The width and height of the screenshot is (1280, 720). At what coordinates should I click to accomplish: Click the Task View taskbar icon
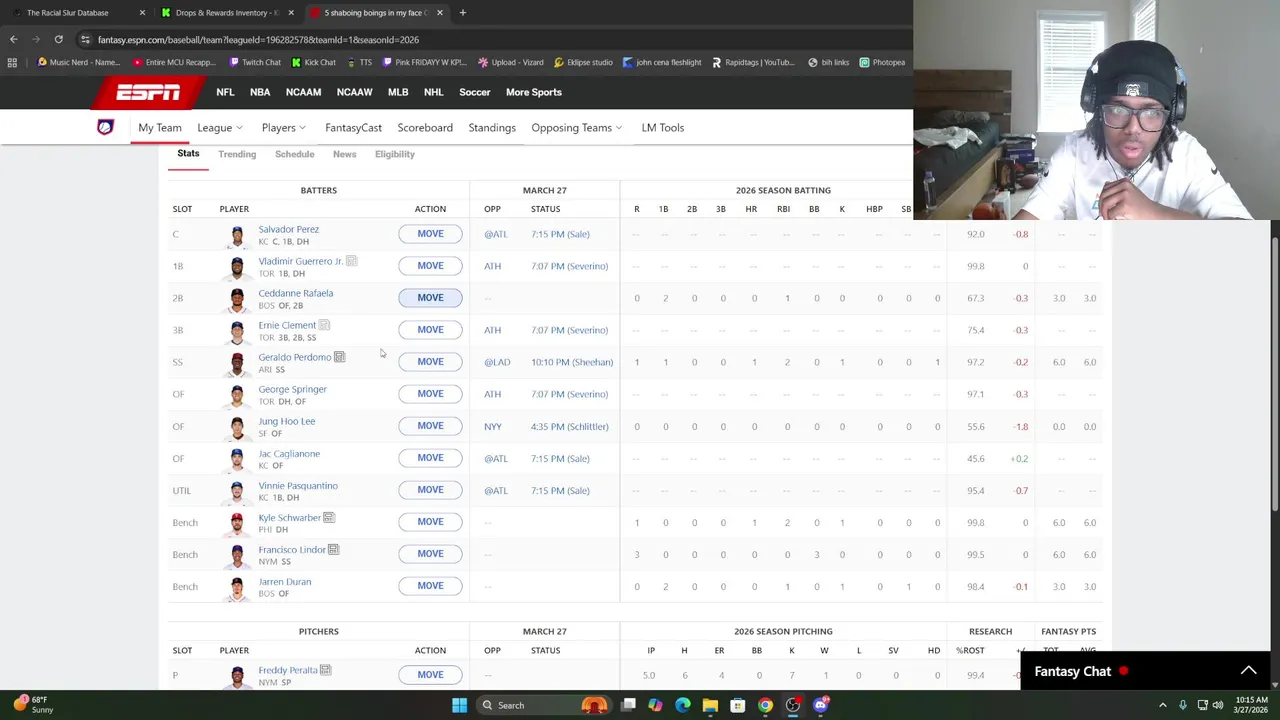[628, 705]
